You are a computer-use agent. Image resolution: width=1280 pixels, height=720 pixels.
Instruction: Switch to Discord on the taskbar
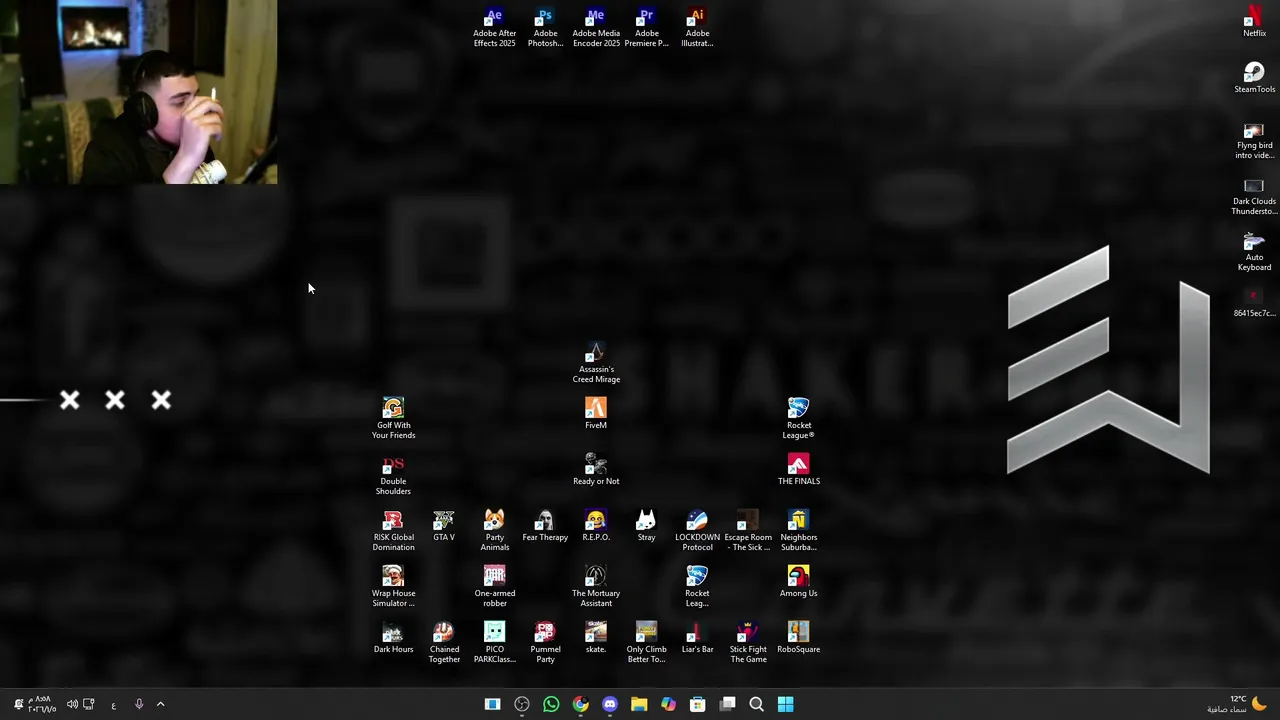pos(610,704)
